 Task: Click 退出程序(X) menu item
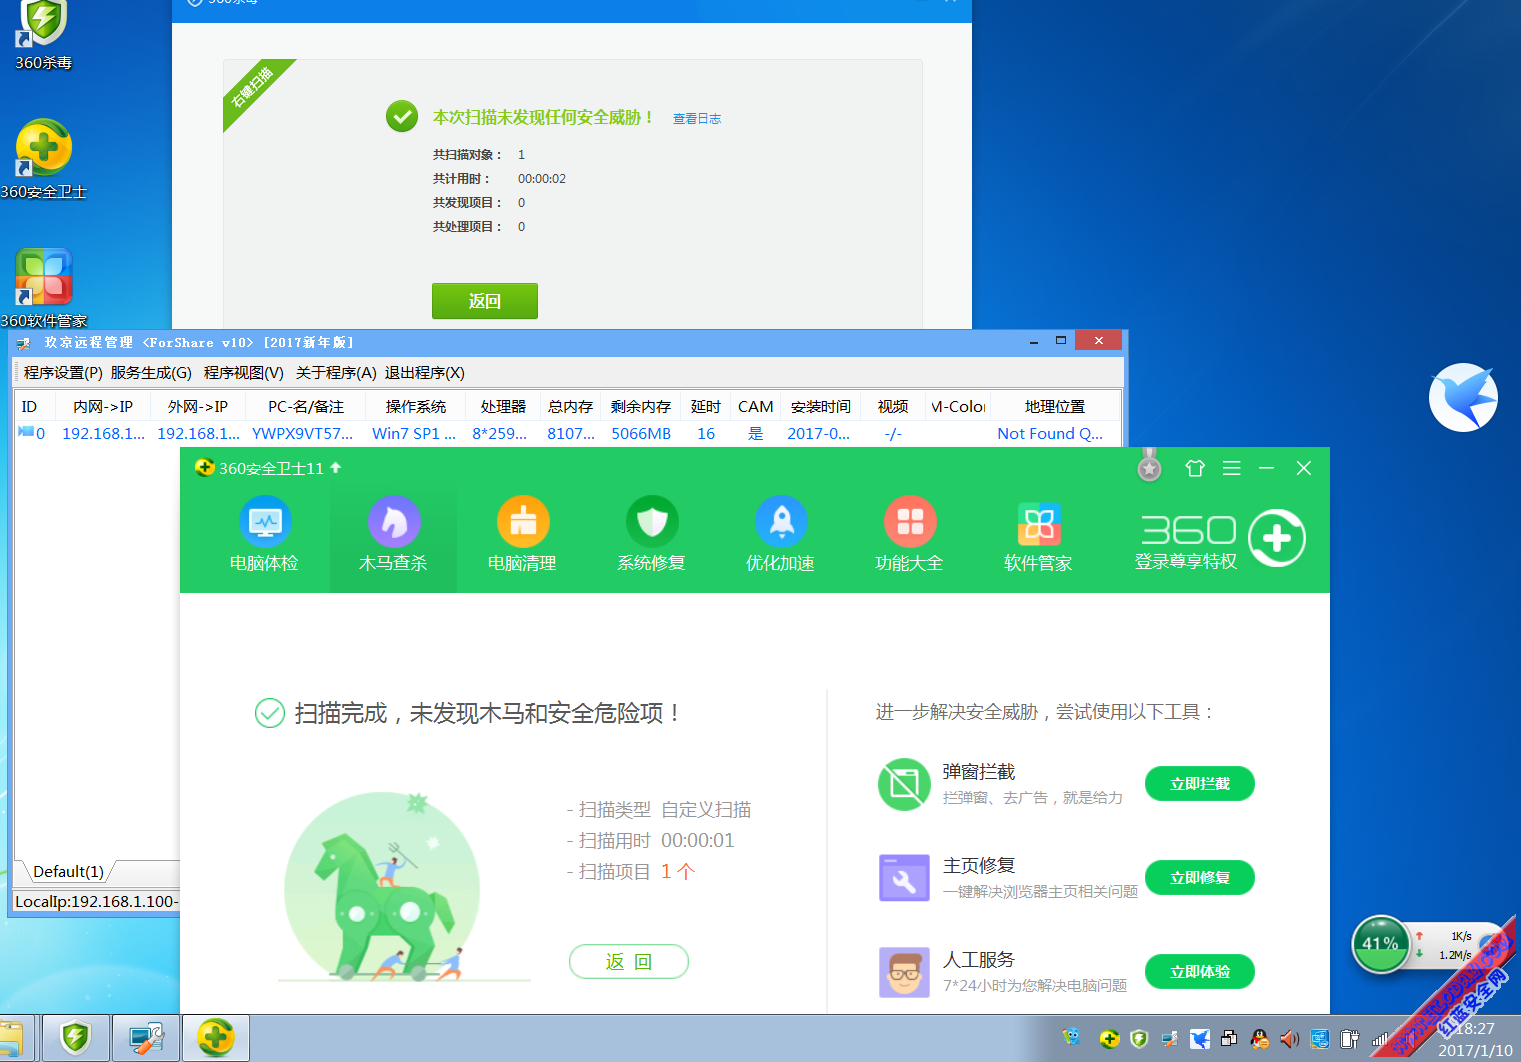425,373
